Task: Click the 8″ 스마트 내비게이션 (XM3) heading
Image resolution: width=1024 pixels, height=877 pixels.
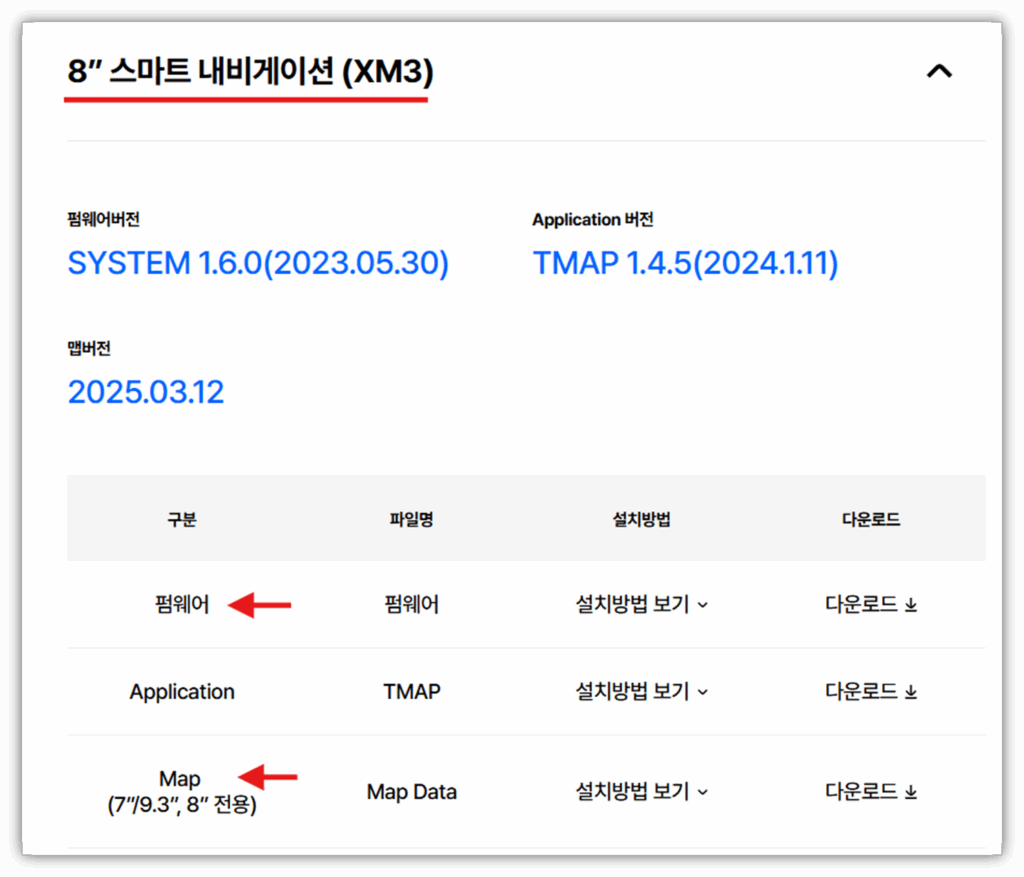Action: (250, 71)
